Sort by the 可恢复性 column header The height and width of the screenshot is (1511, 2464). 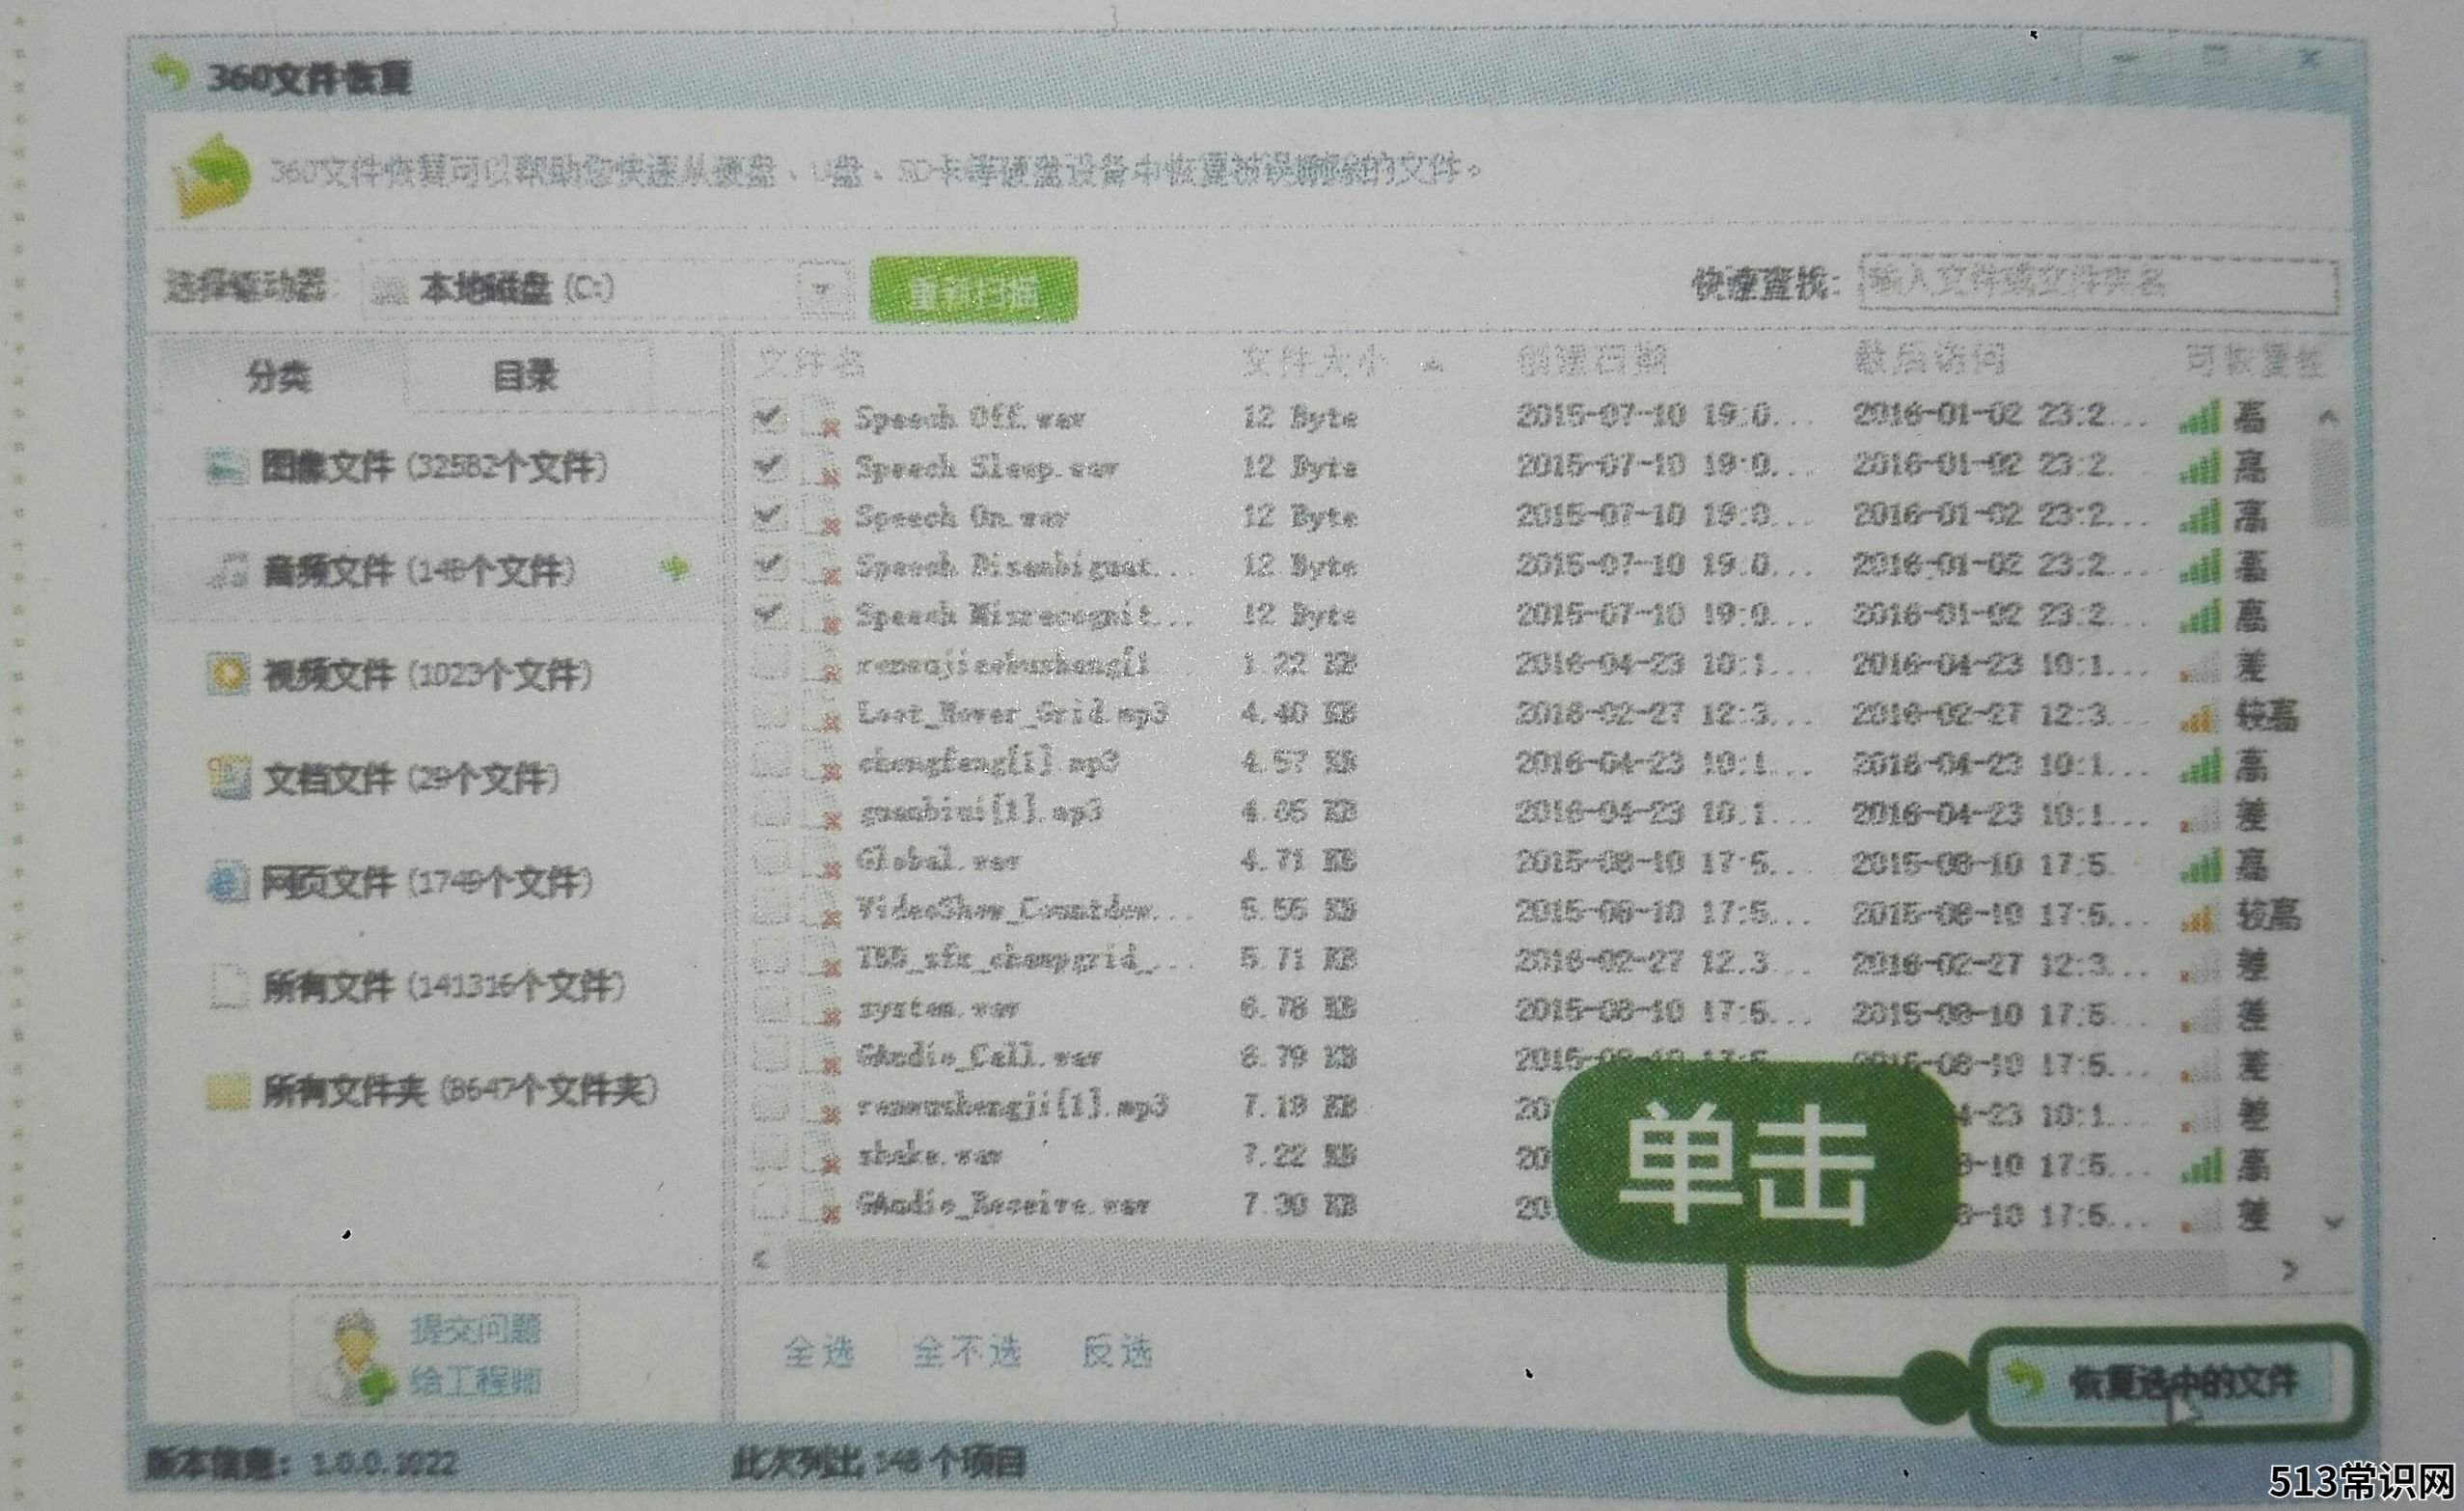[2254, 361]
